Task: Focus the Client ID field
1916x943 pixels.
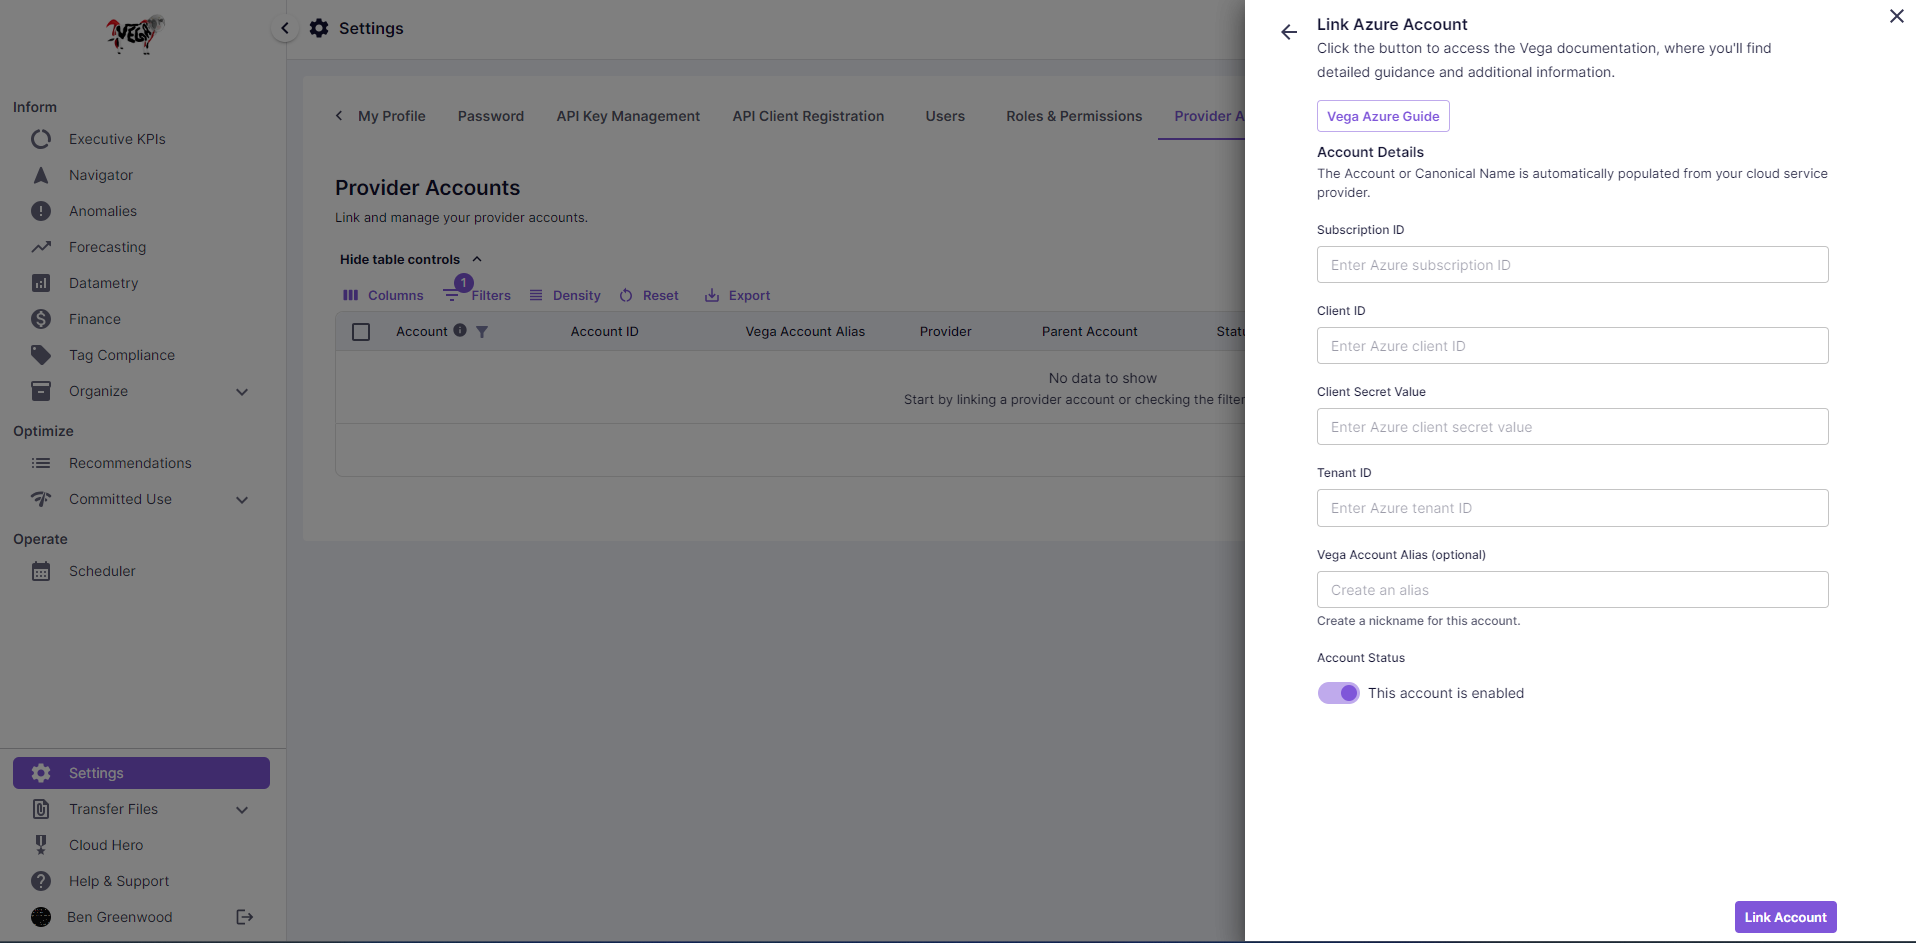Action: point(1572,346)
